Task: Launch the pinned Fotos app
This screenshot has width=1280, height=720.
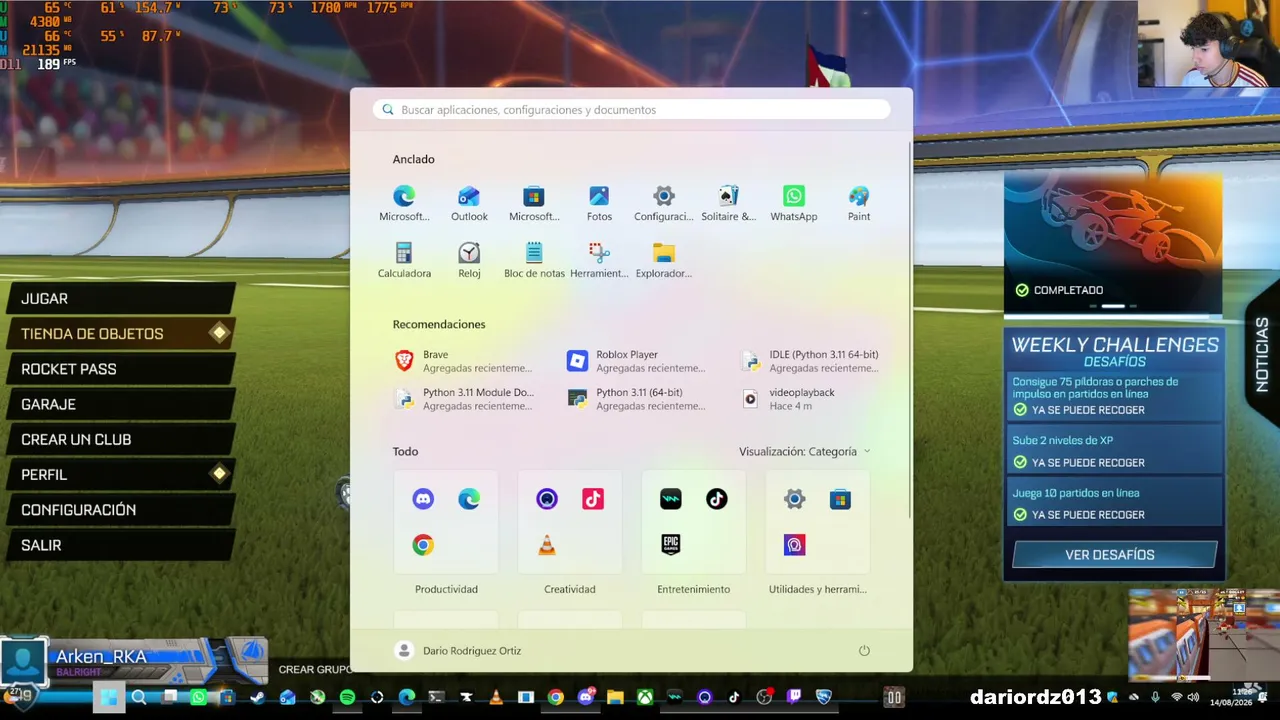Action: 599,203
